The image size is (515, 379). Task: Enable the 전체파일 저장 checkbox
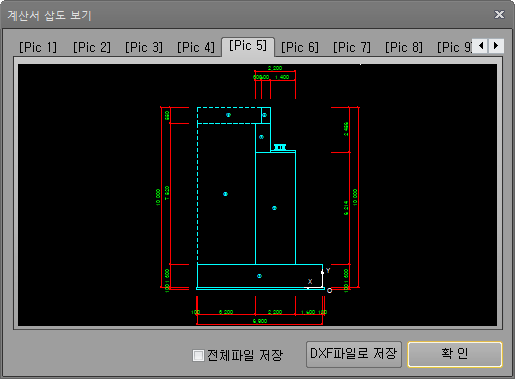pos(198,355)
